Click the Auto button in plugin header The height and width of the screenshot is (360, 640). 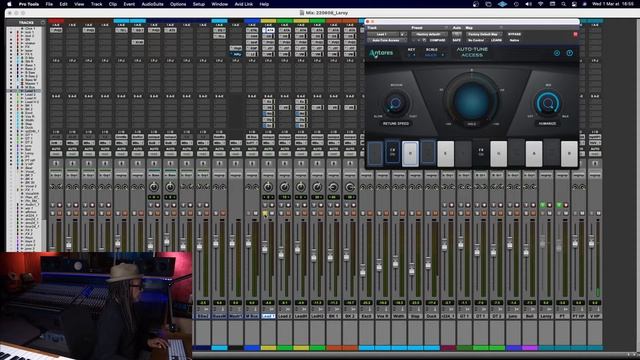457,34
